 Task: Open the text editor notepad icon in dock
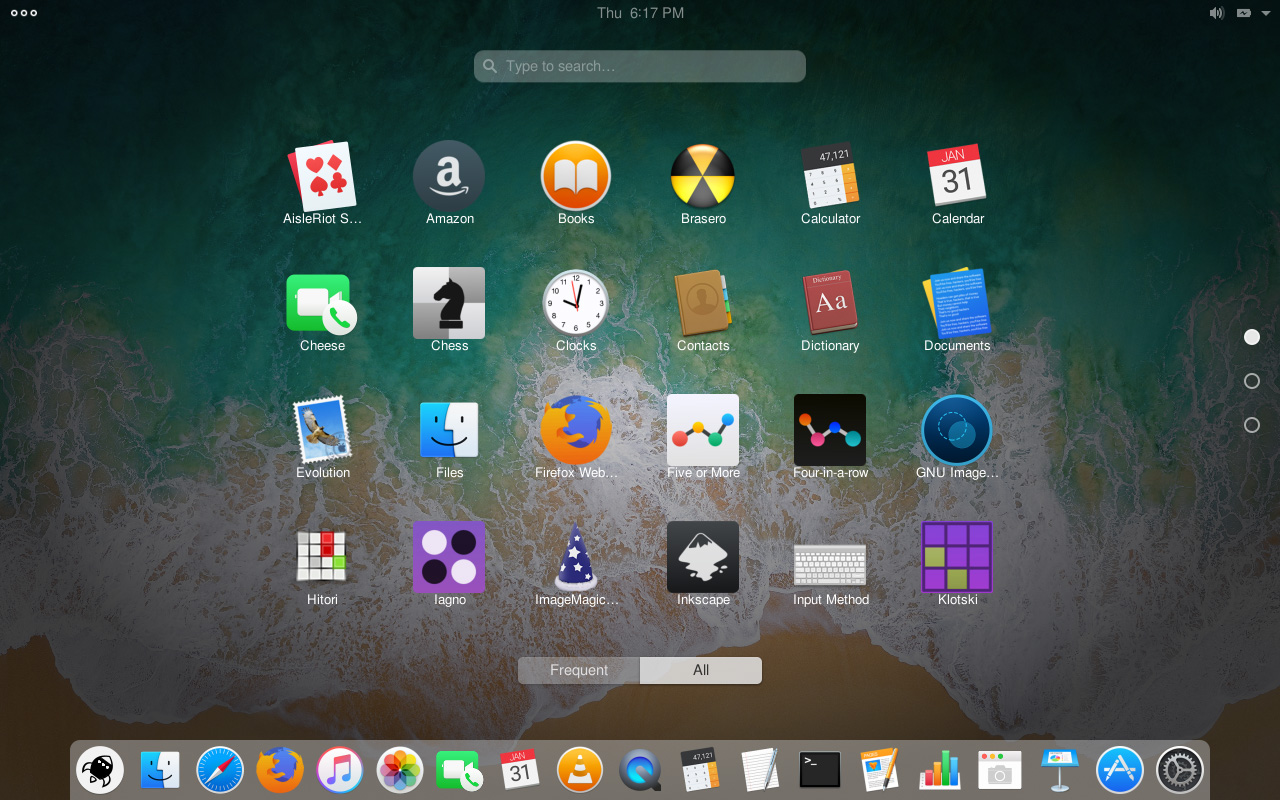(760, 770)
